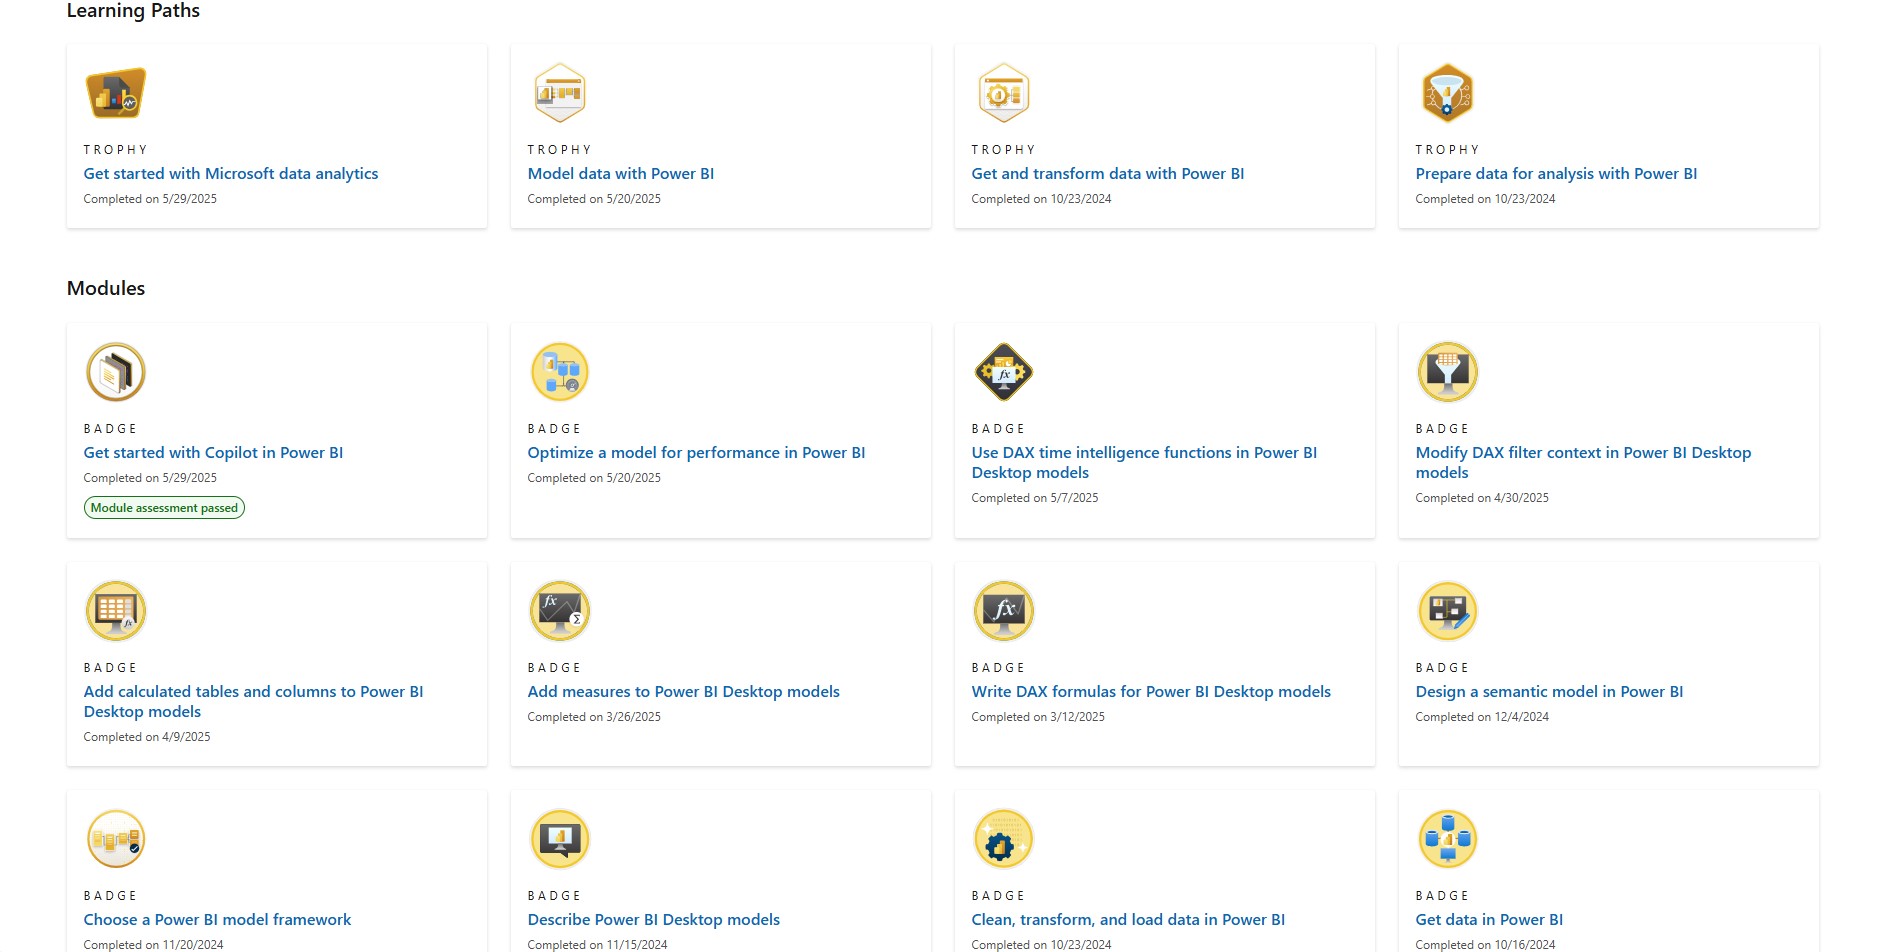Click the Get started with Copilot badge icon
The image size is (1889, 952).
[116, 372]
